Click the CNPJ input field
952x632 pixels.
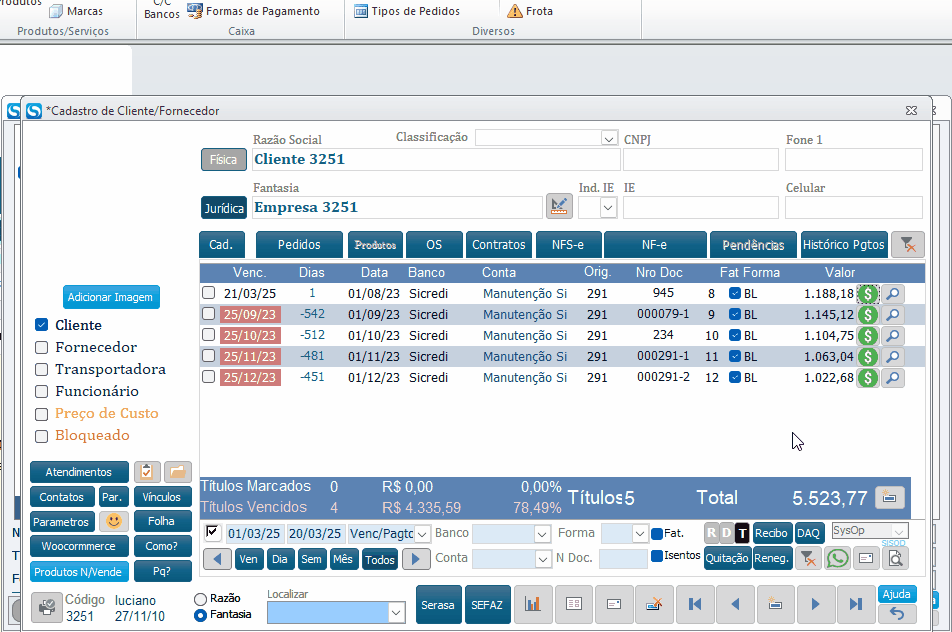click(x=701, y=159)
